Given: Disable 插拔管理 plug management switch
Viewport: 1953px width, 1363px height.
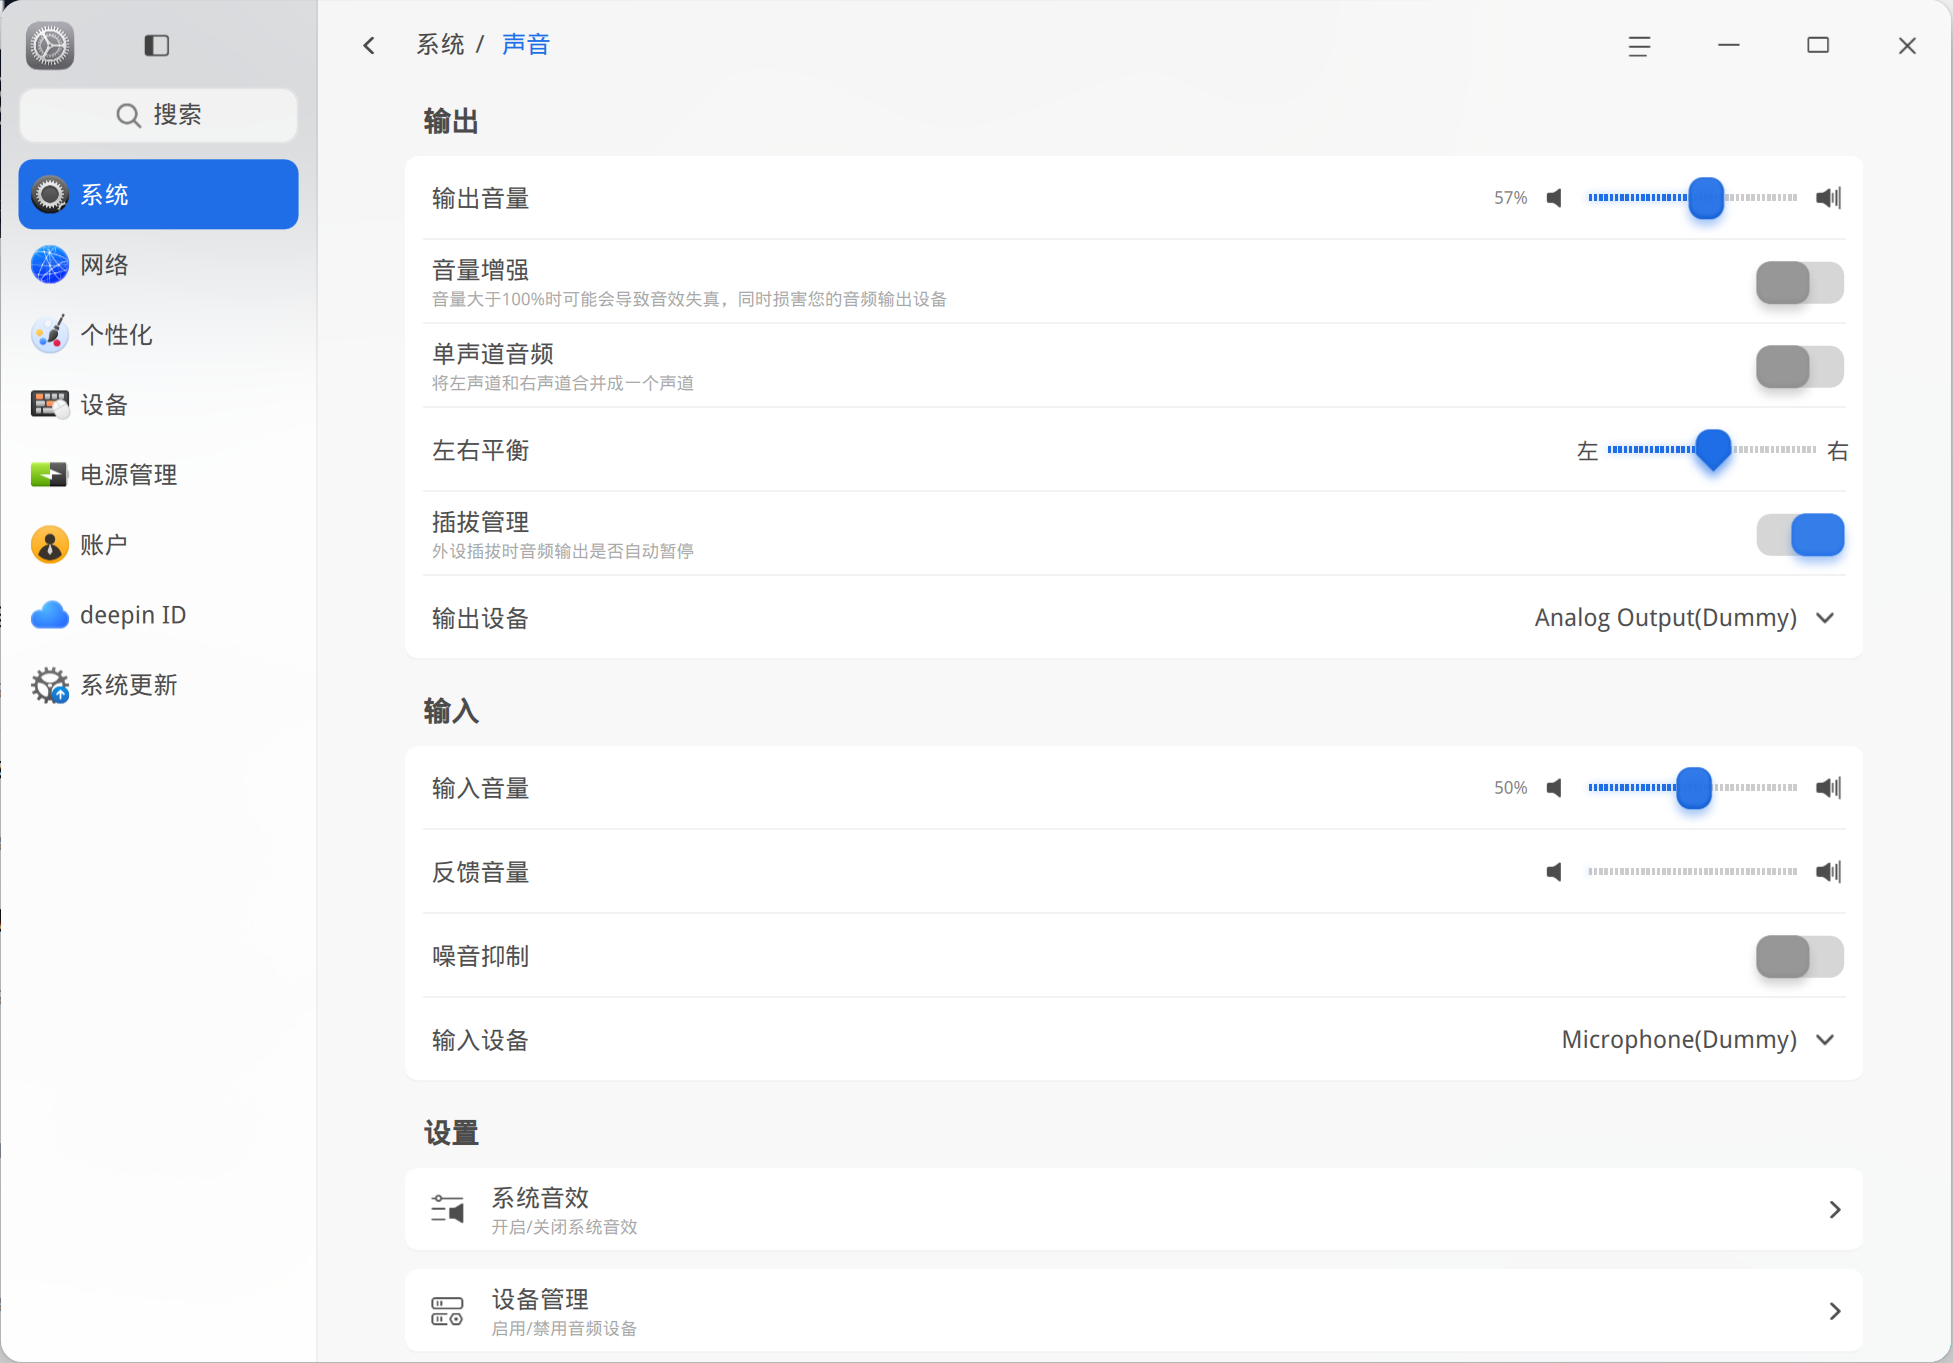Looking at the screenshot, I should (1800, 535).
